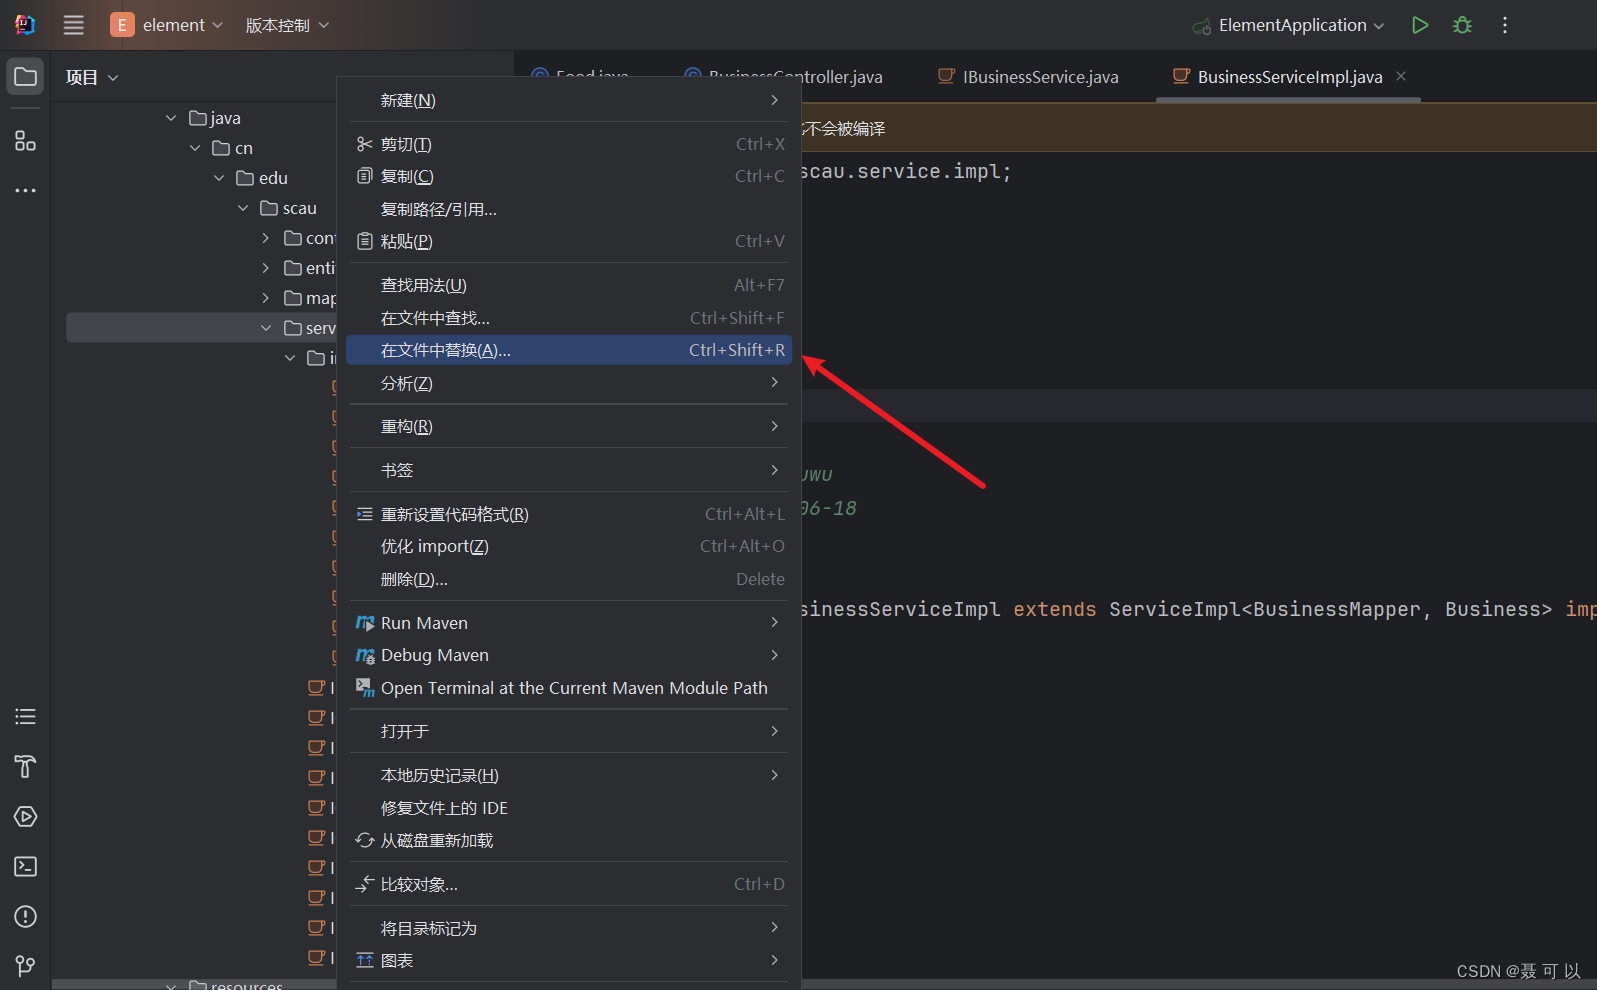Image resolution: width=1597 pixels, height=990 pixels.
Task: Click the extends keyword in the editor
Action: click(x=1054, y=609)
